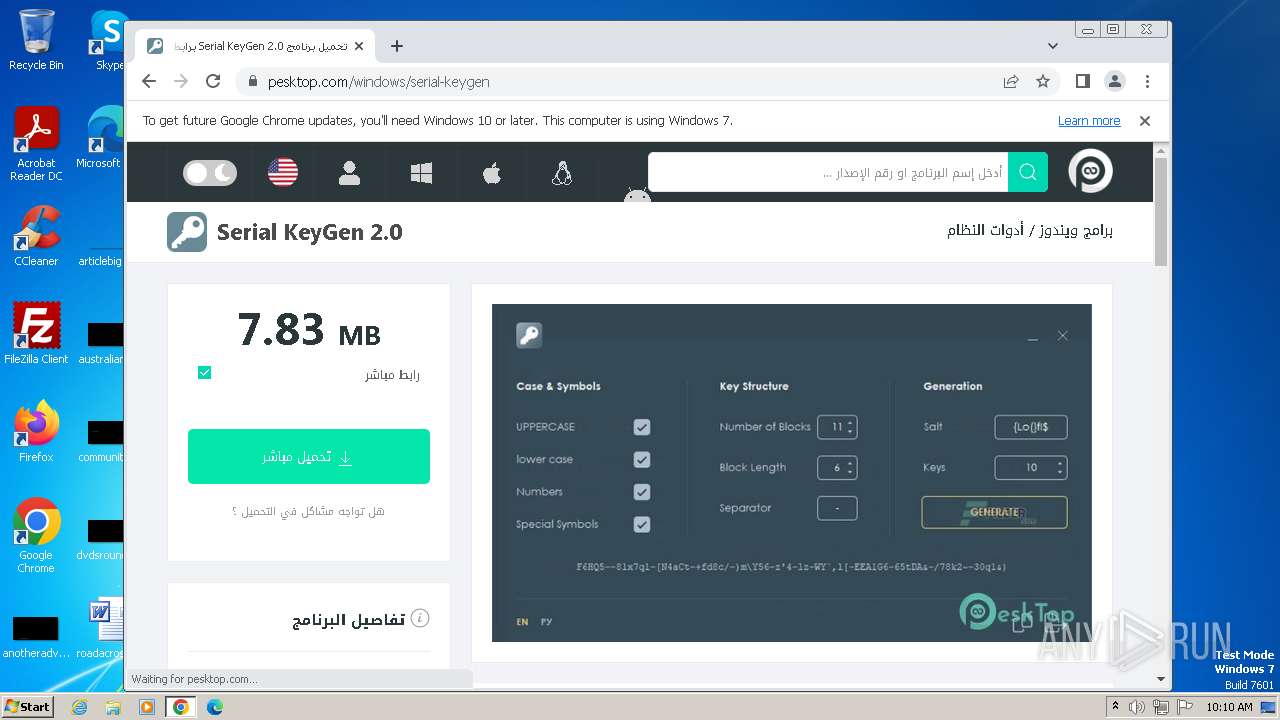
Task: Click the volume speaker tray icon
Action: click(1137, 707)
